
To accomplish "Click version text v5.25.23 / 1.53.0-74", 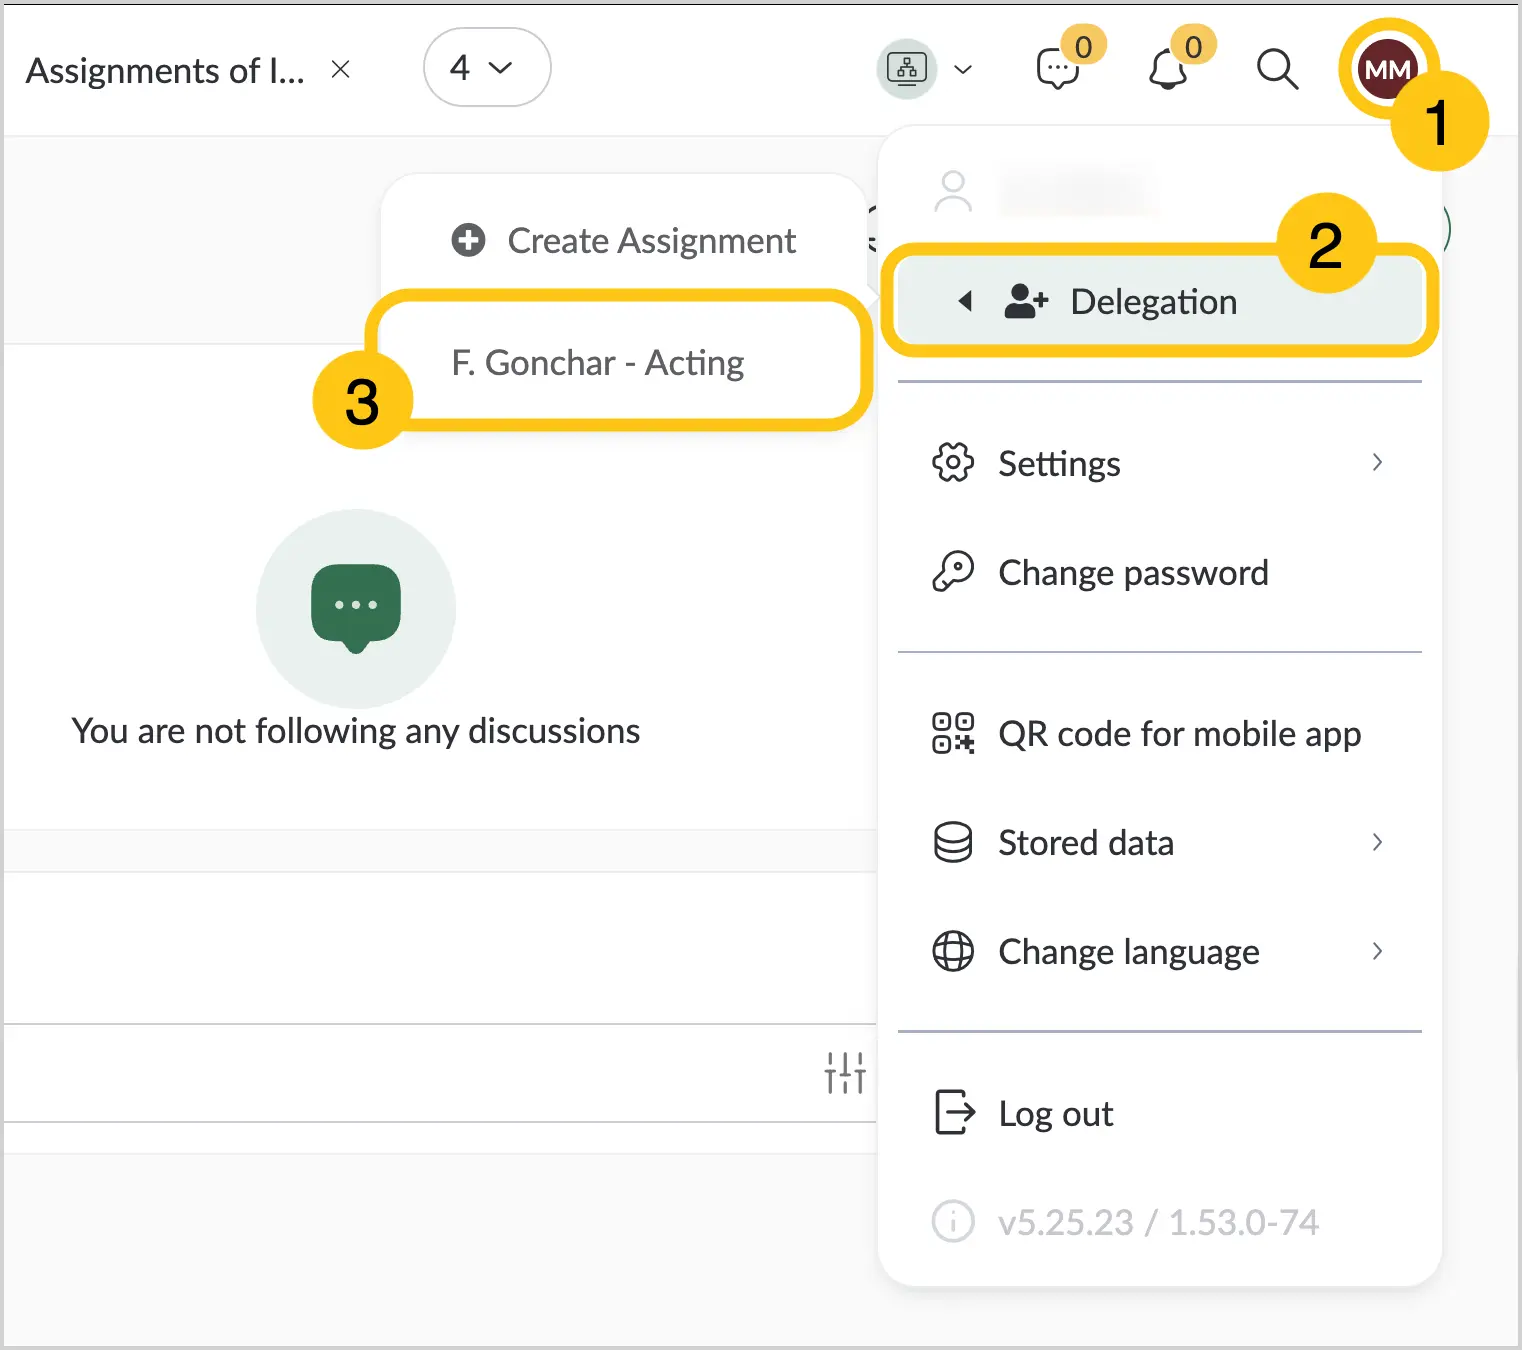I will (1158, 1222).
